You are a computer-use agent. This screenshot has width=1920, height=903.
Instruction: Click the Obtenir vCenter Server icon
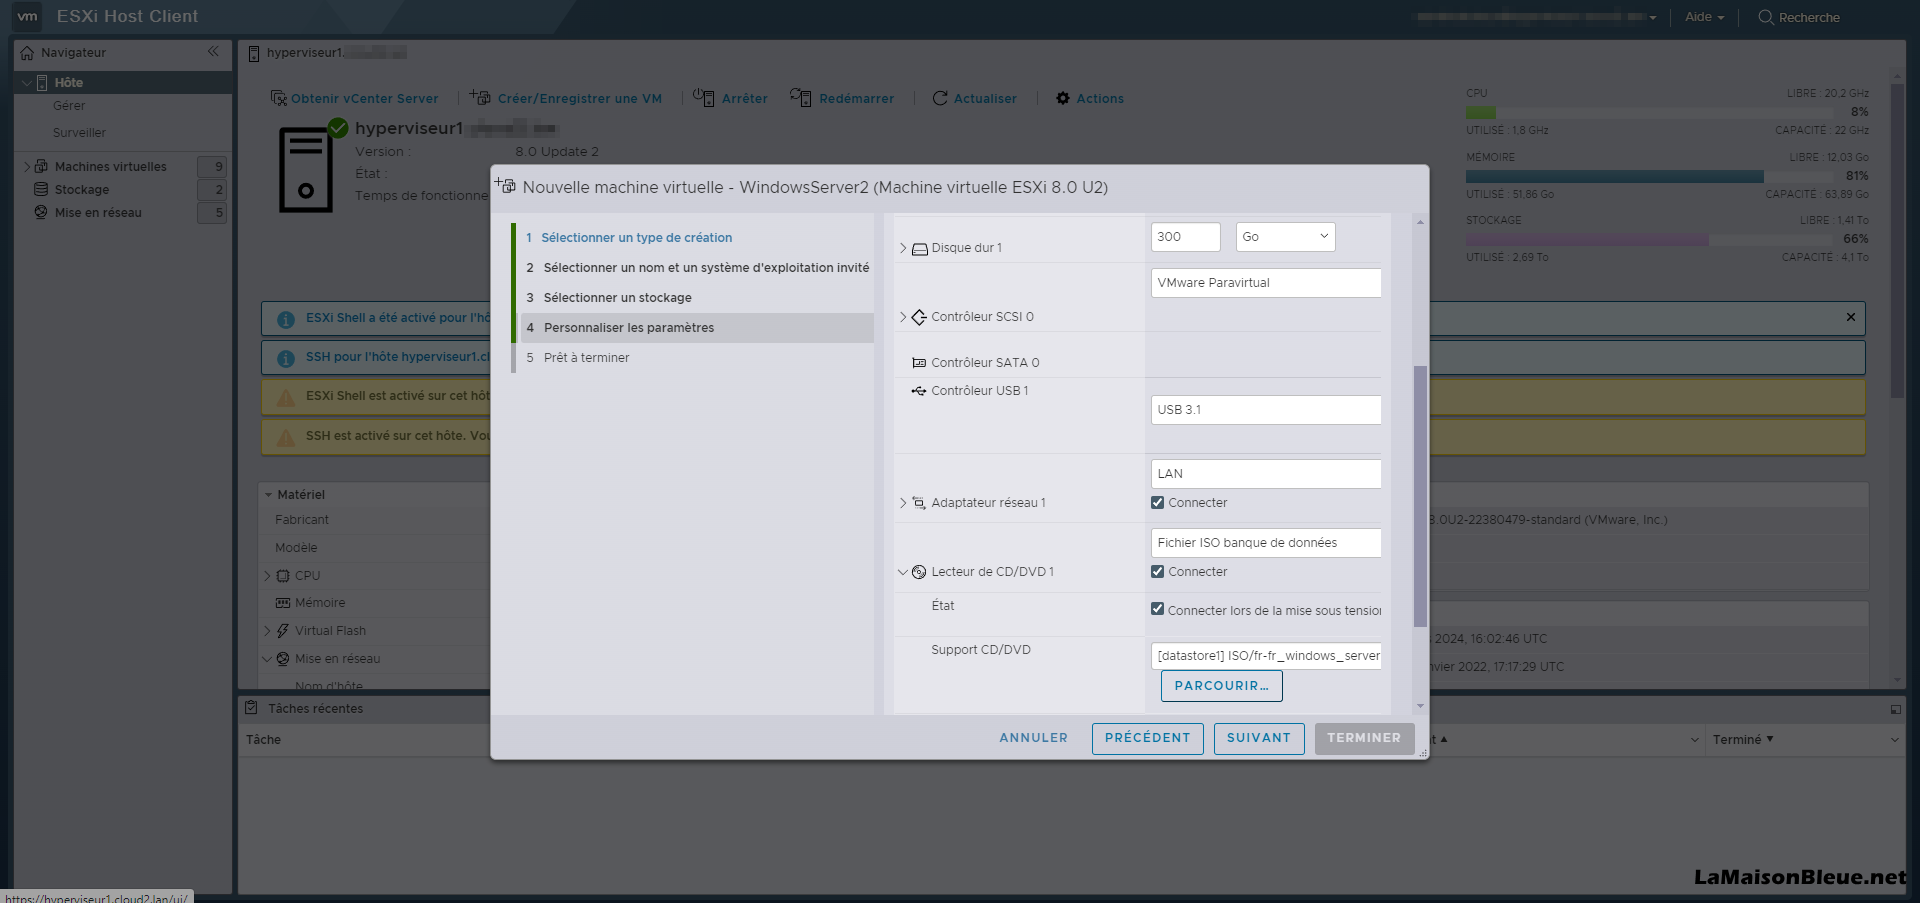click(x=279, y=98)
